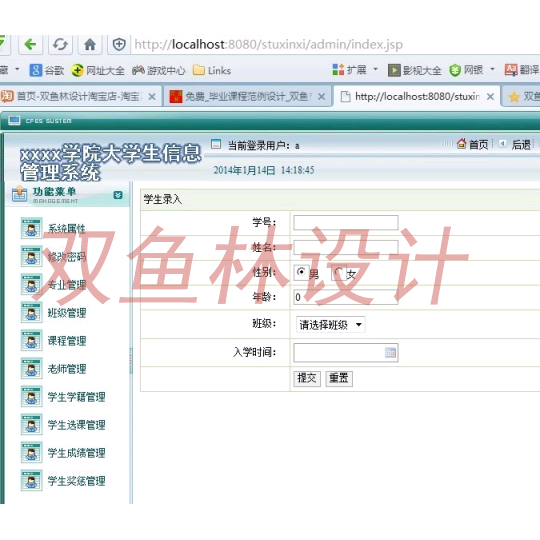Open 学生选课管理 menu link
The width and height of the screenshot is (540, 540).
[x=76, y=425]
